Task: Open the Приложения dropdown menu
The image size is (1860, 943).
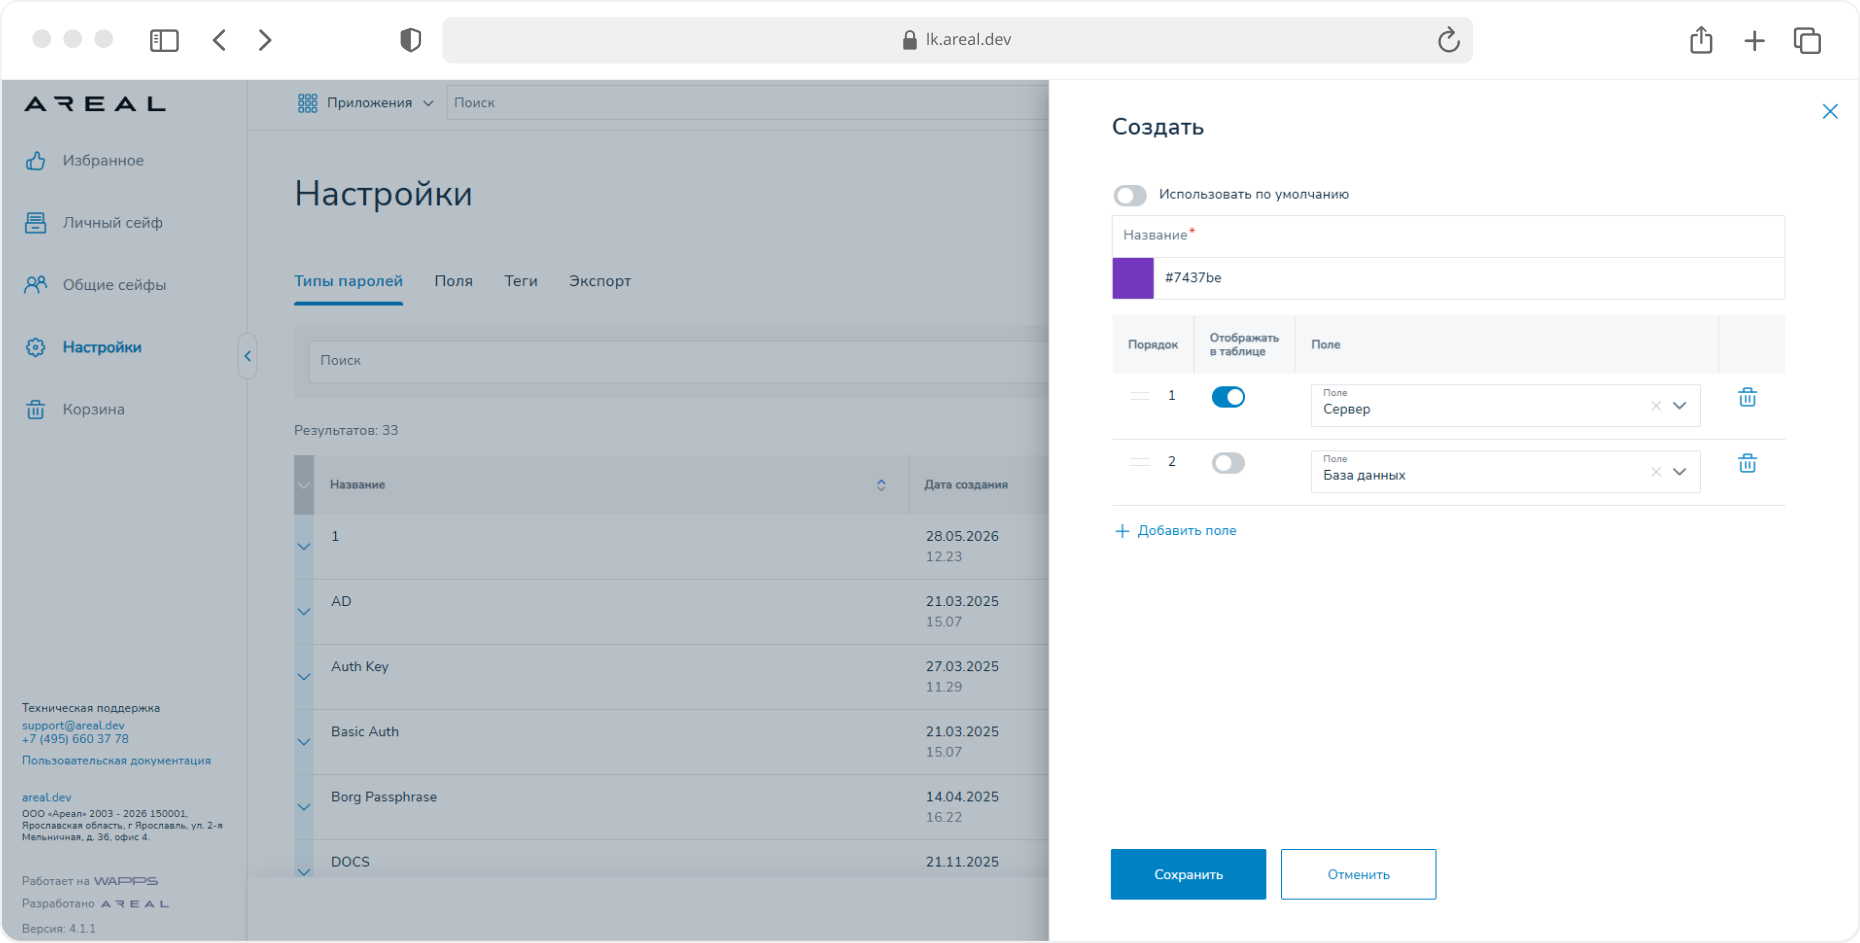Action: (x=366, y=103)
